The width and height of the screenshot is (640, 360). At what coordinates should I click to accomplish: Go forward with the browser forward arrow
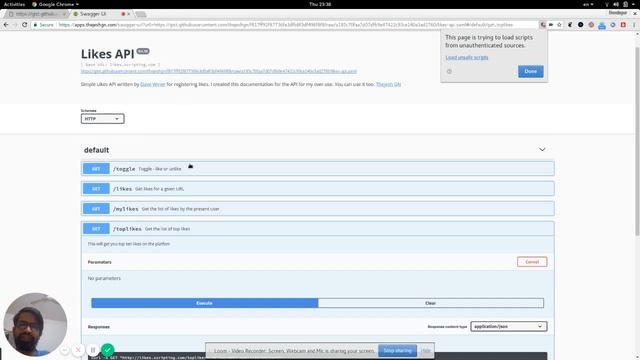point(15,25)
